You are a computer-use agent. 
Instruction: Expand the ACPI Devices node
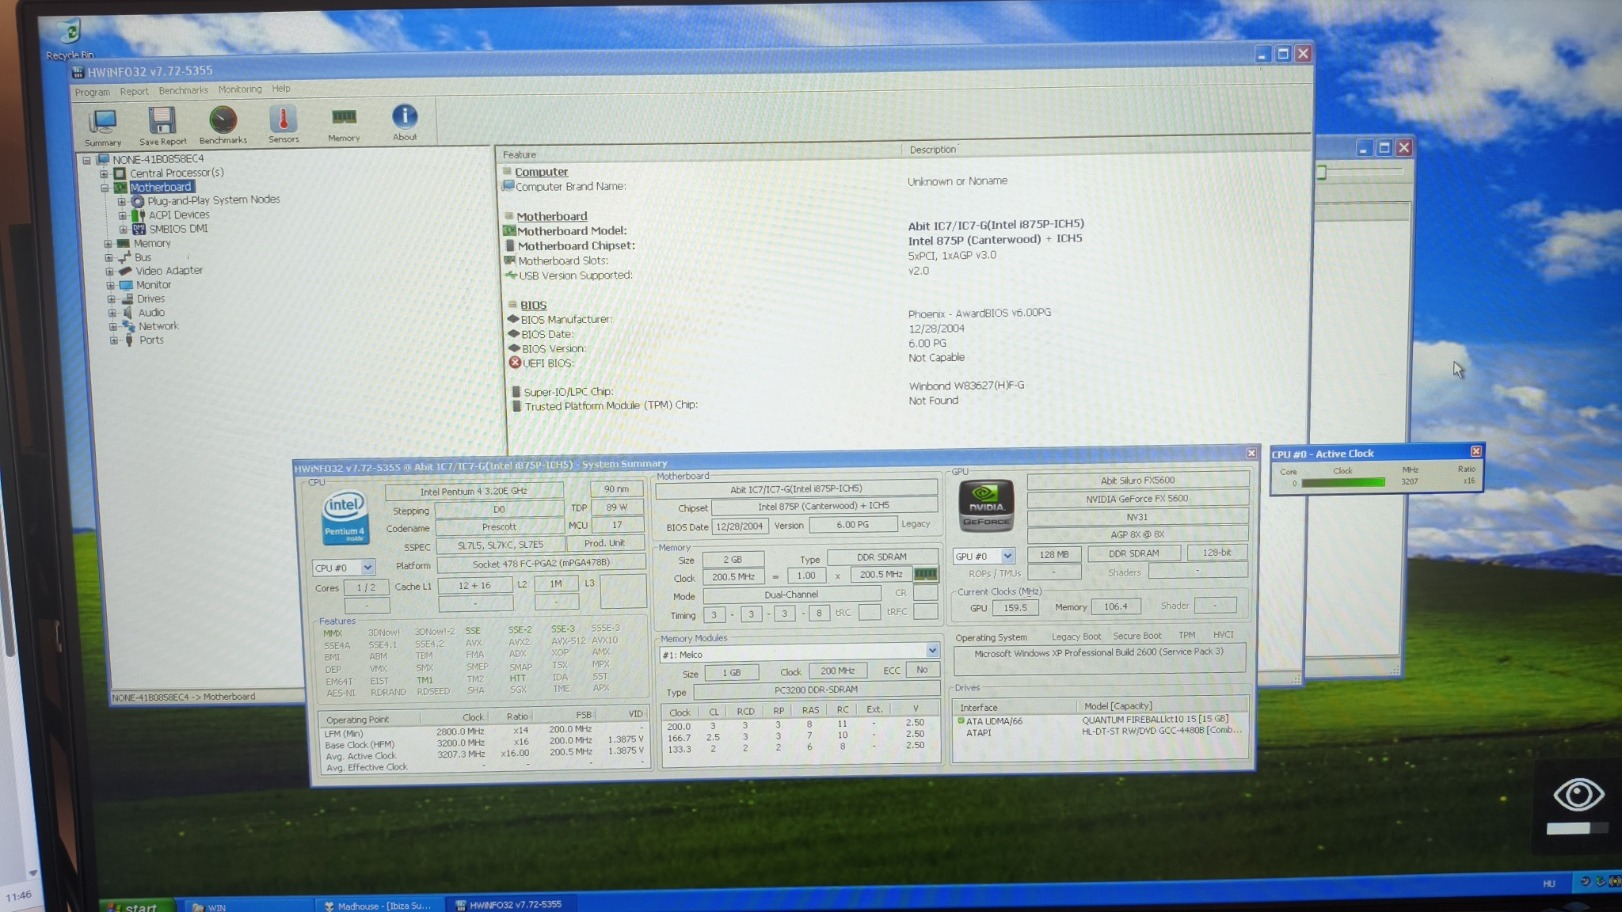[x=123, y=216]
